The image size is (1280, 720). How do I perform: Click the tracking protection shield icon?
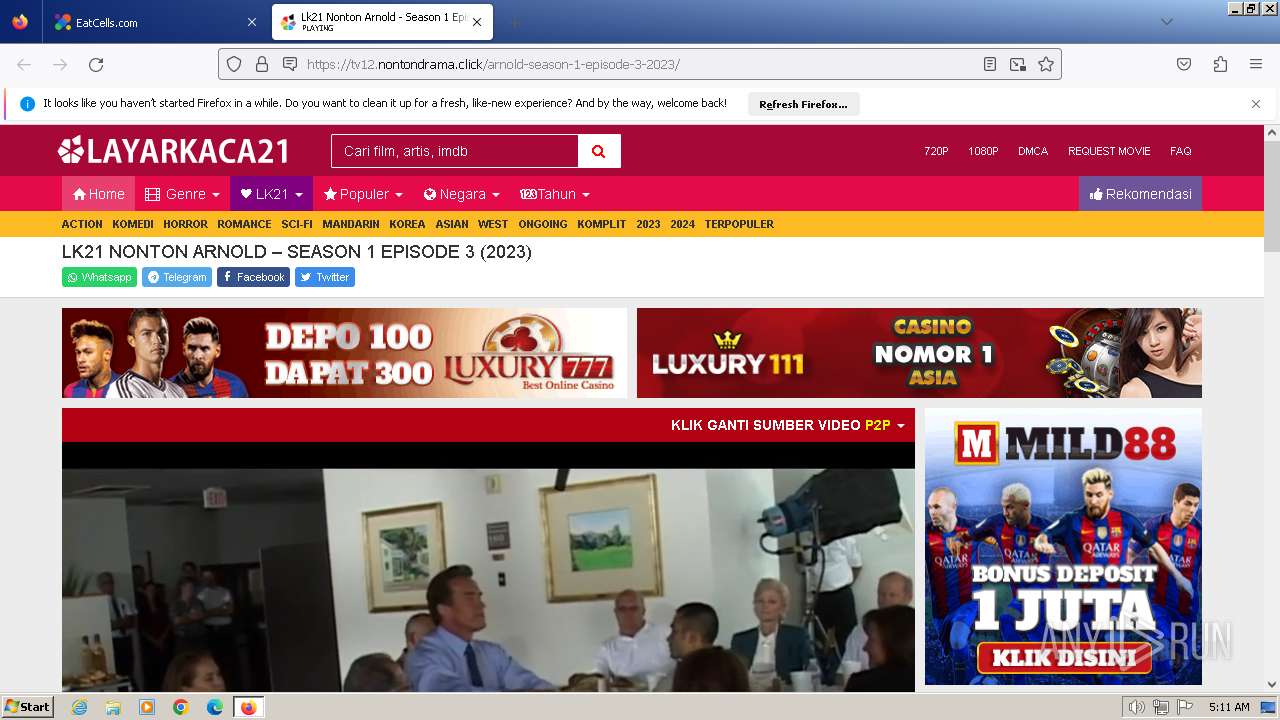pyautogui.click(x=234, y=64)
